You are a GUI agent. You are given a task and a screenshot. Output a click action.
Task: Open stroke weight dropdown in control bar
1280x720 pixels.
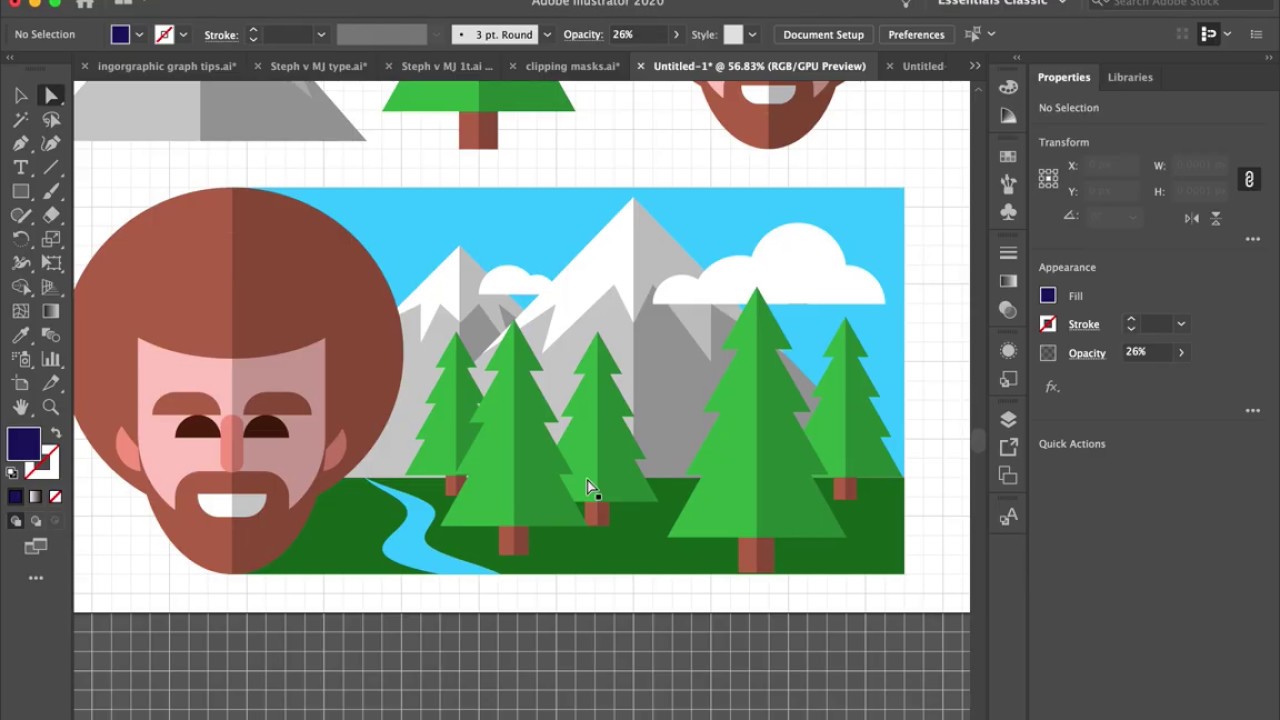coord(321,35)
